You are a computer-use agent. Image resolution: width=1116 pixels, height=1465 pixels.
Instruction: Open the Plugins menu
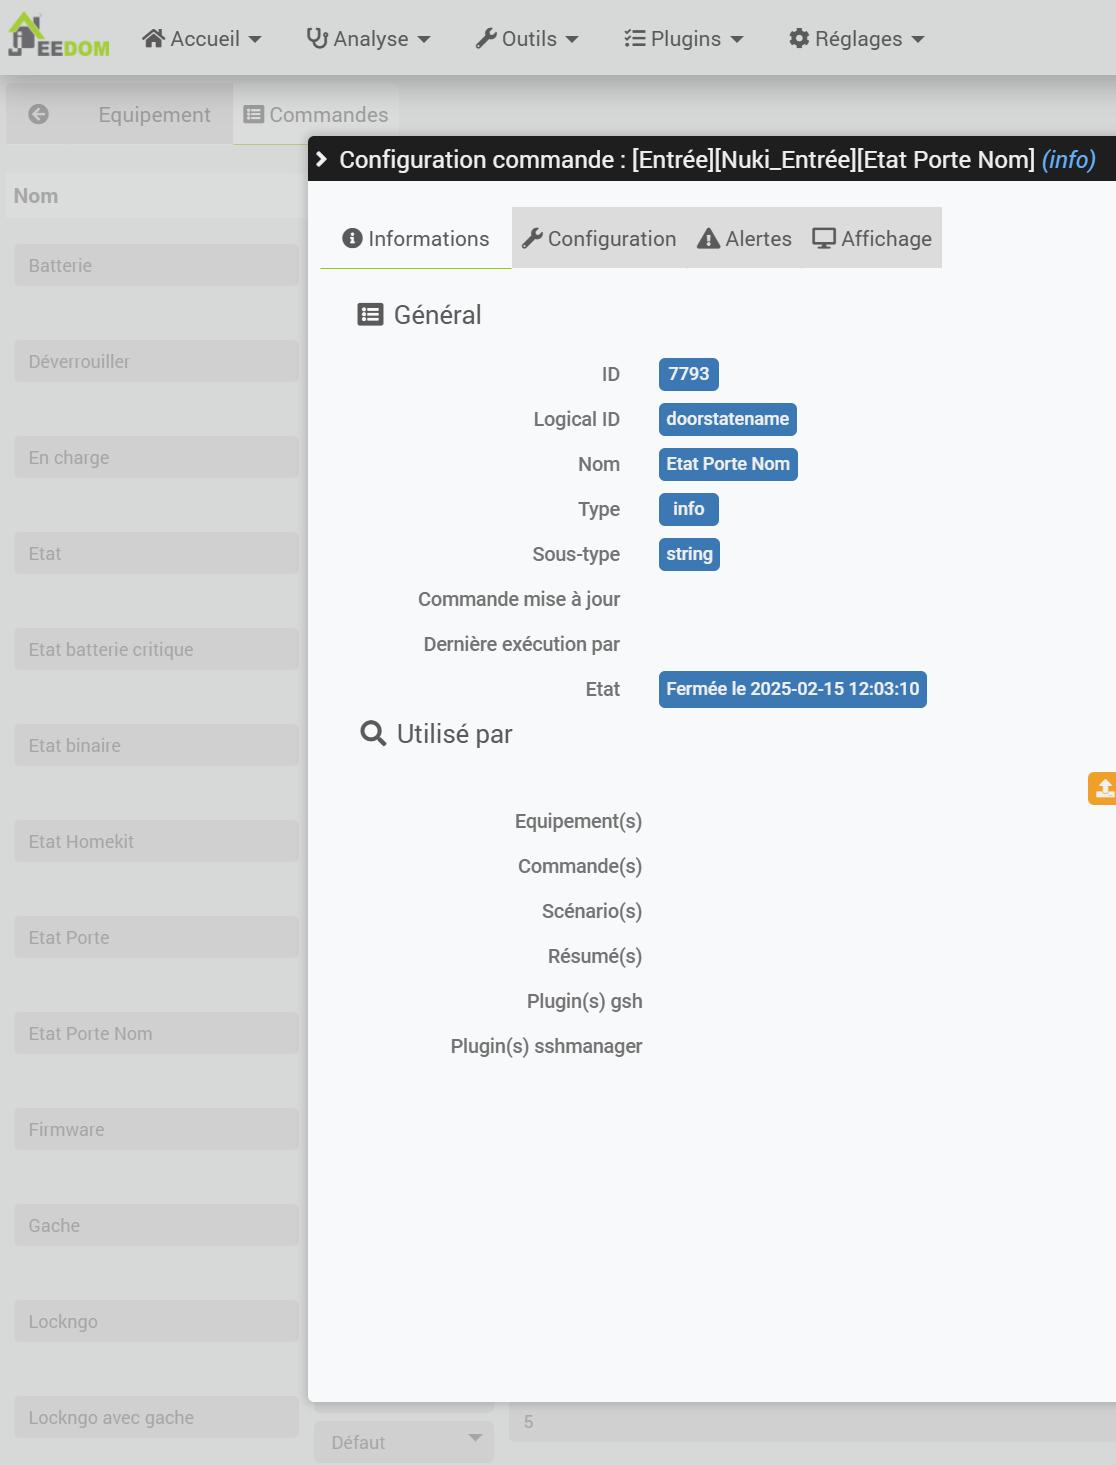point(684,39)
